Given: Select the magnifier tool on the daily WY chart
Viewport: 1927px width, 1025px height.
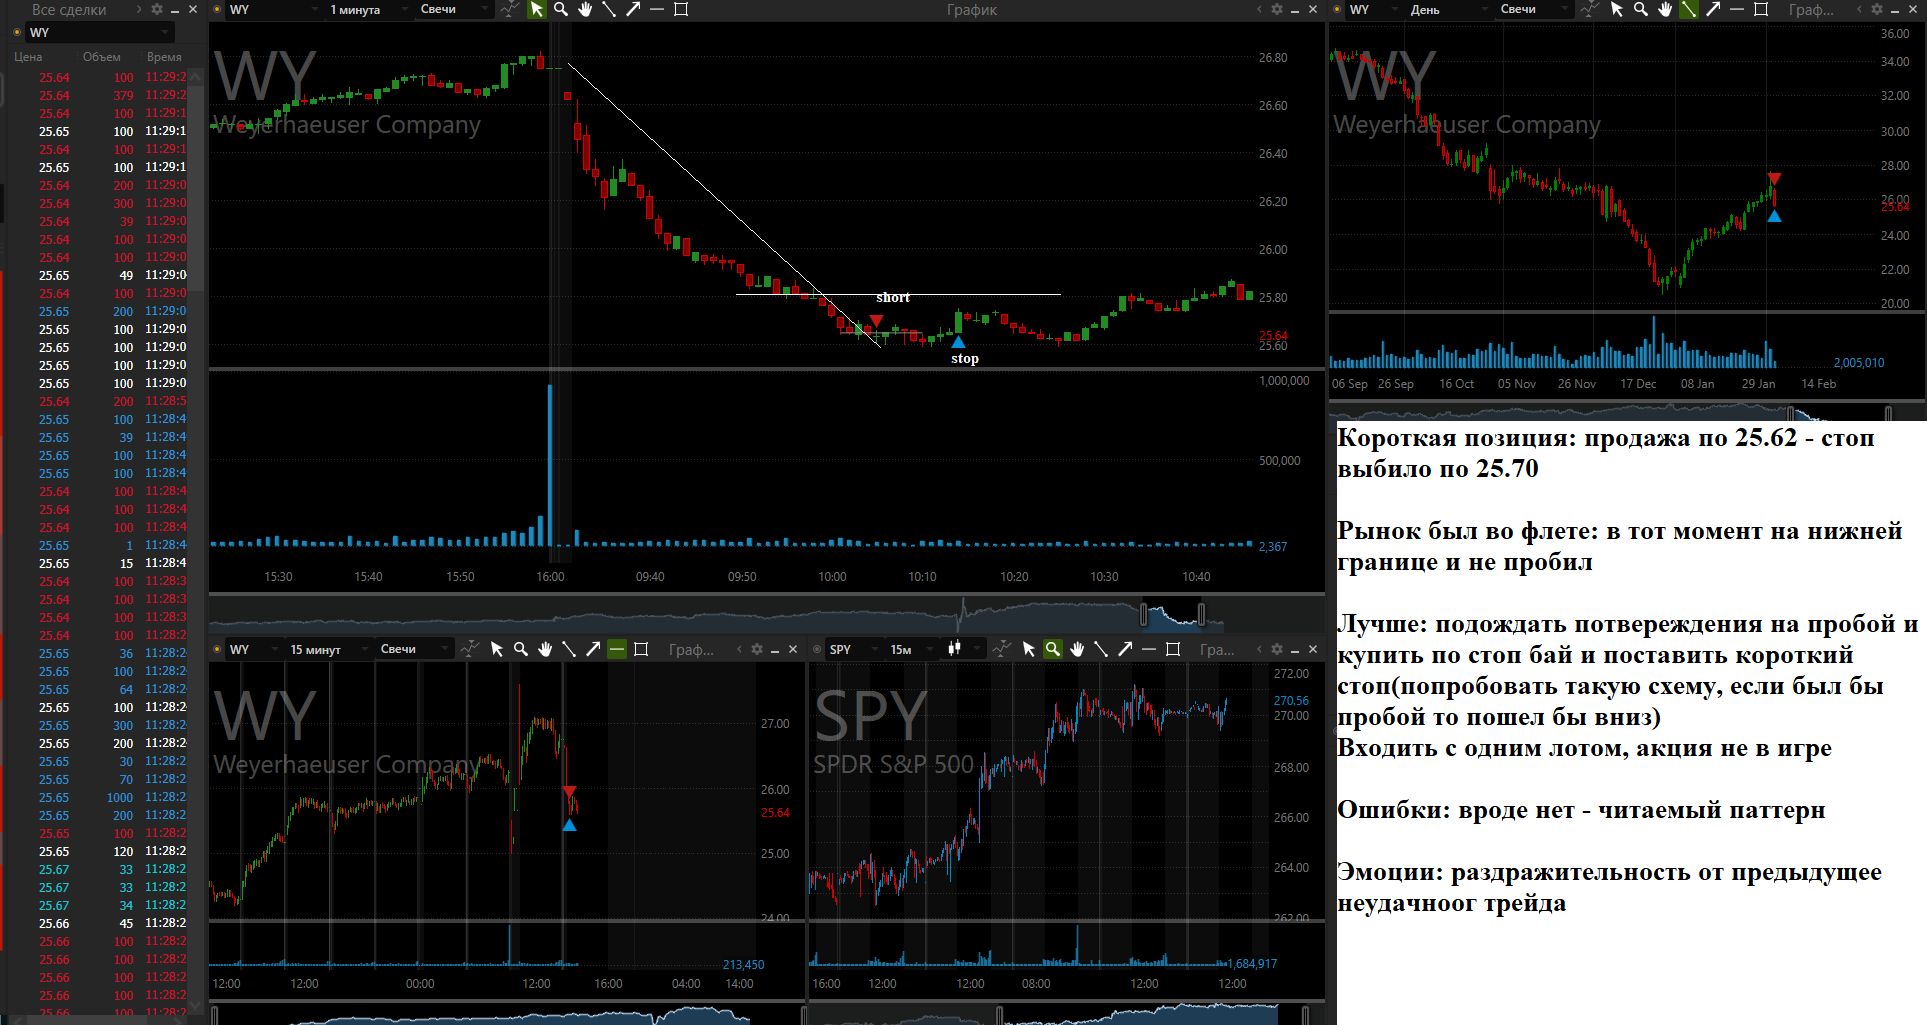Looking at the screenshot, I should coord(1641,9).
